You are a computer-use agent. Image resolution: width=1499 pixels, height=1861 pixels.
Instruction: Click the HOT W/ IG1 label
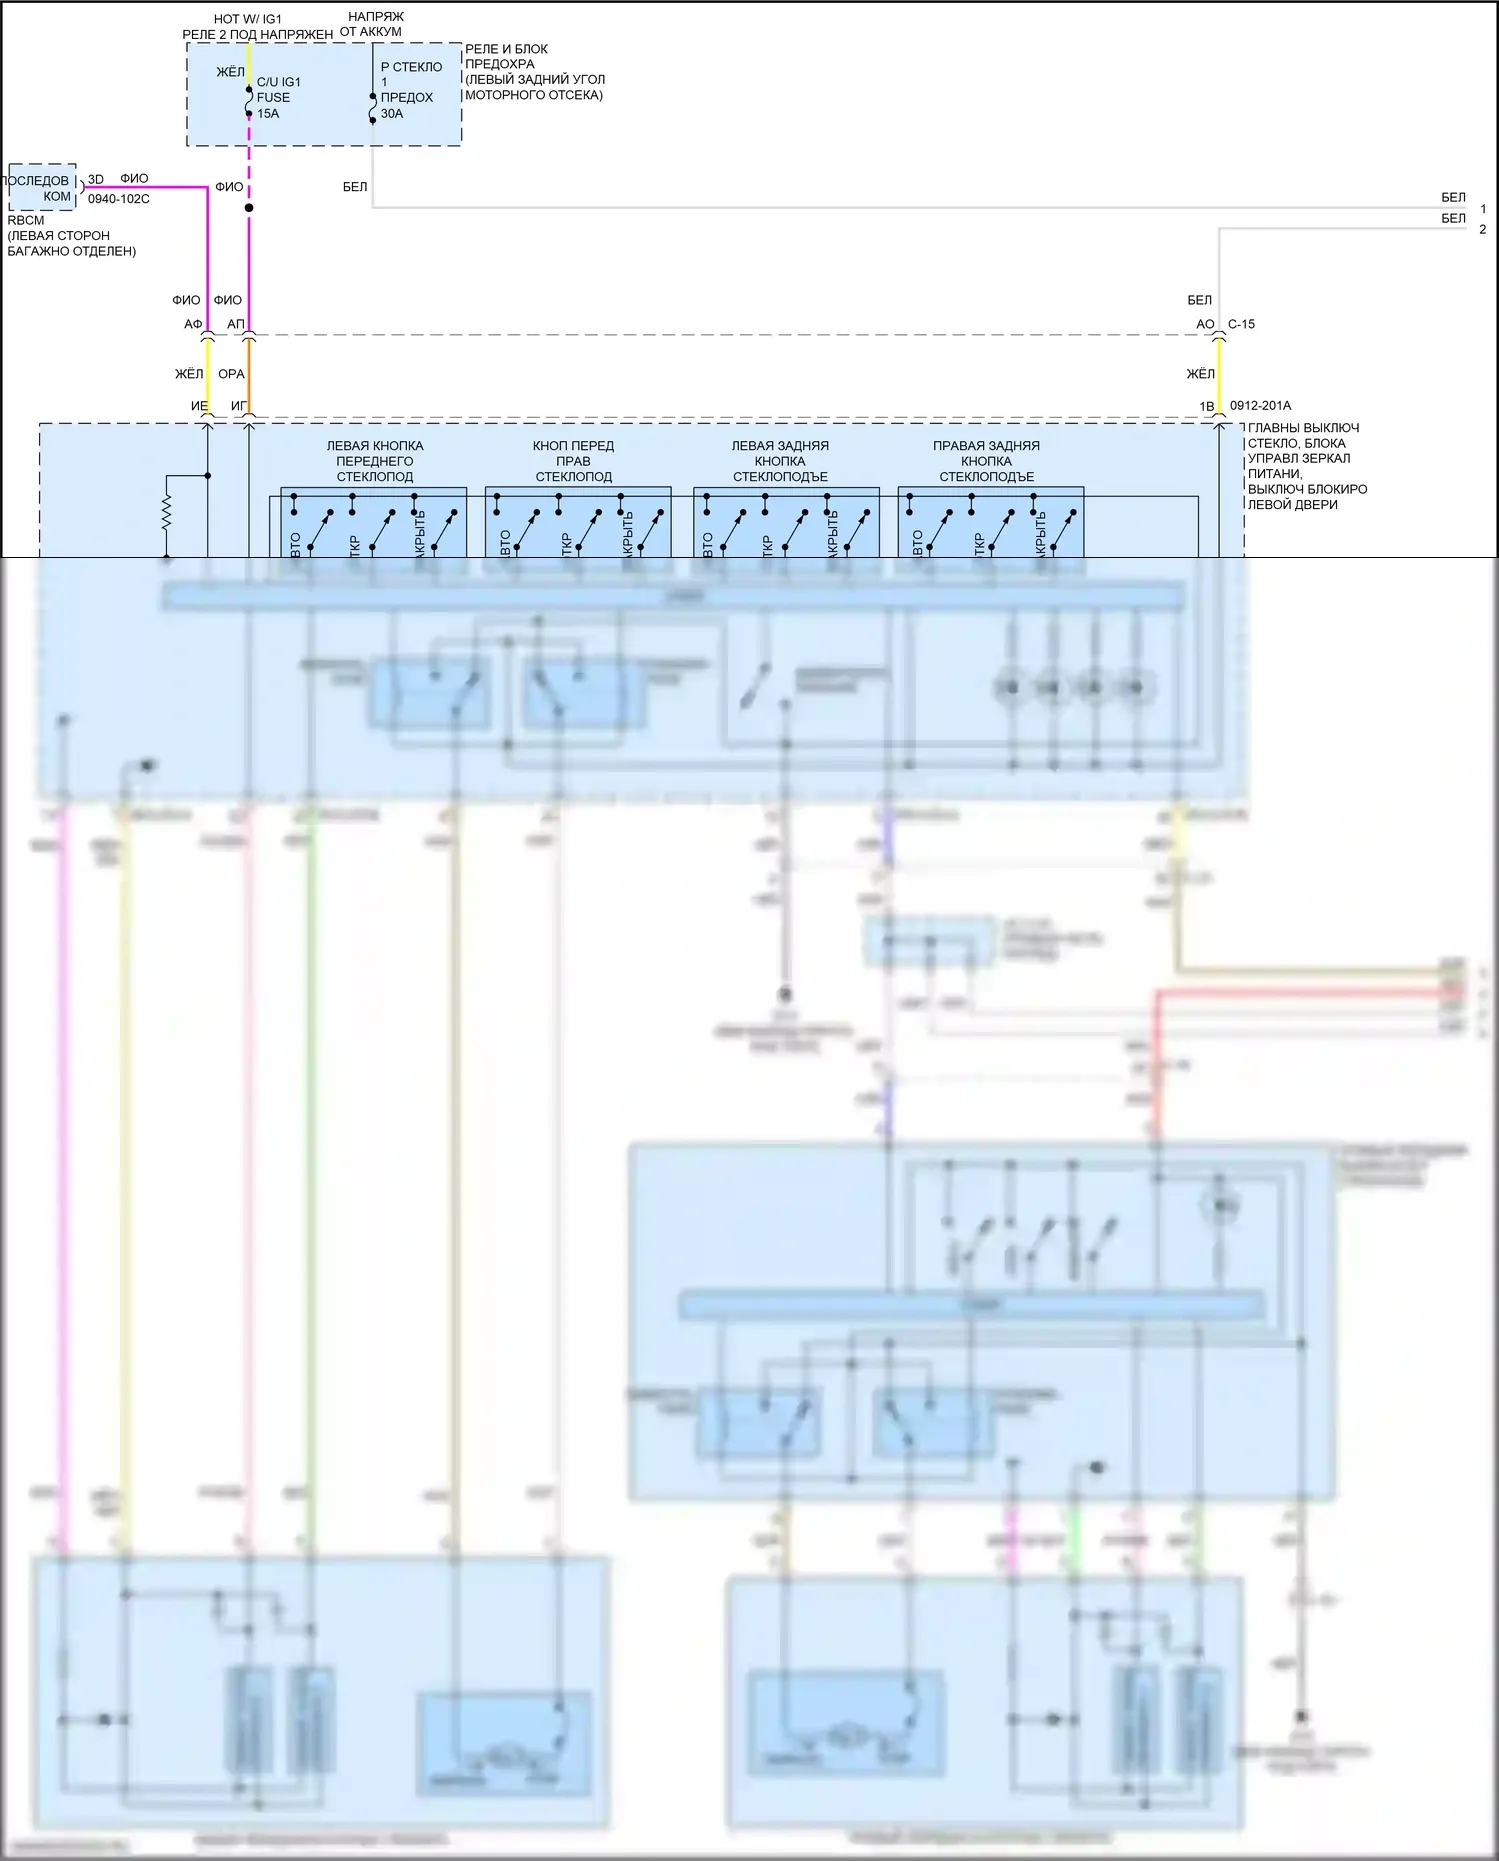(248, 19)
